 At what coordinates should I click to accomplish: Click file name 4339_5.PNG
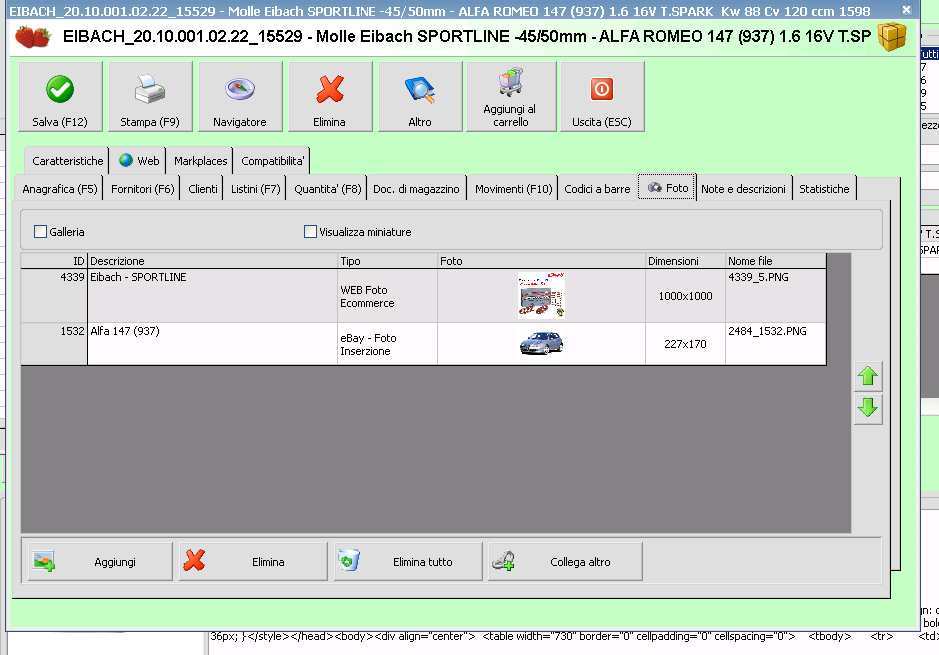pos(758,277)
